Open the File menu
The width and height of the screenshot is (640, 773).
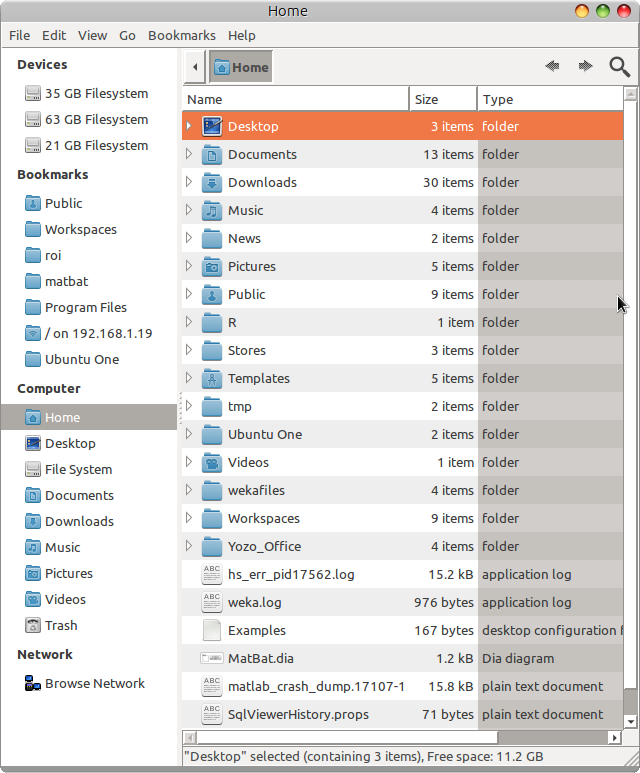pos(19,35)
